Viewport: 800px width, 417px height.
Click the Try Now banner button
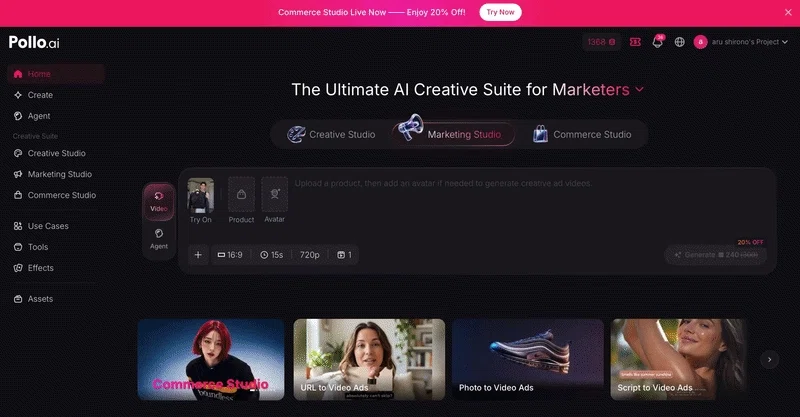tap(500, 12)
